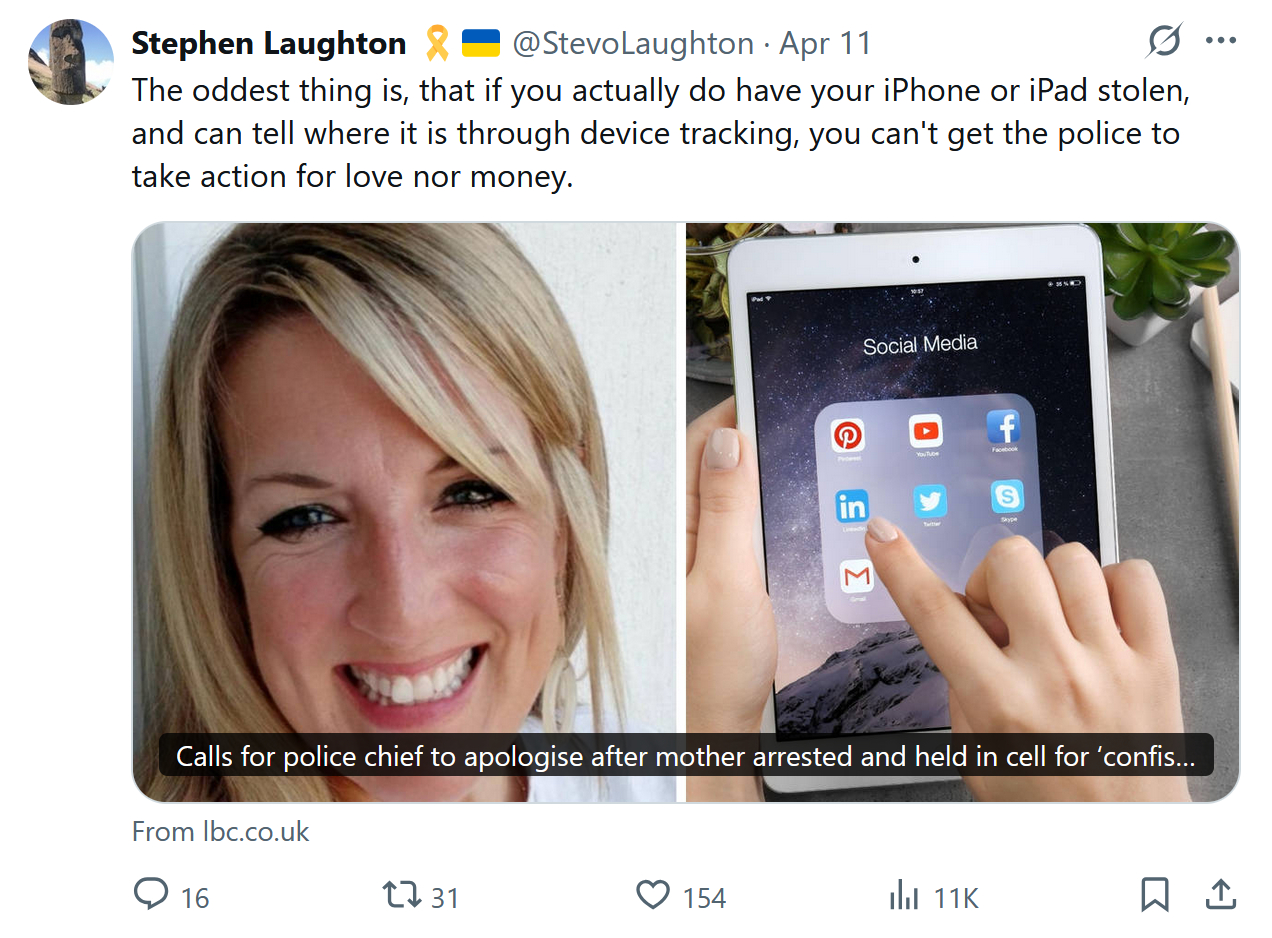Open Stephen Laughton's profile avatar
Image resolution: width=1272 pixels, height=938 pixels.
pos(71,62)
